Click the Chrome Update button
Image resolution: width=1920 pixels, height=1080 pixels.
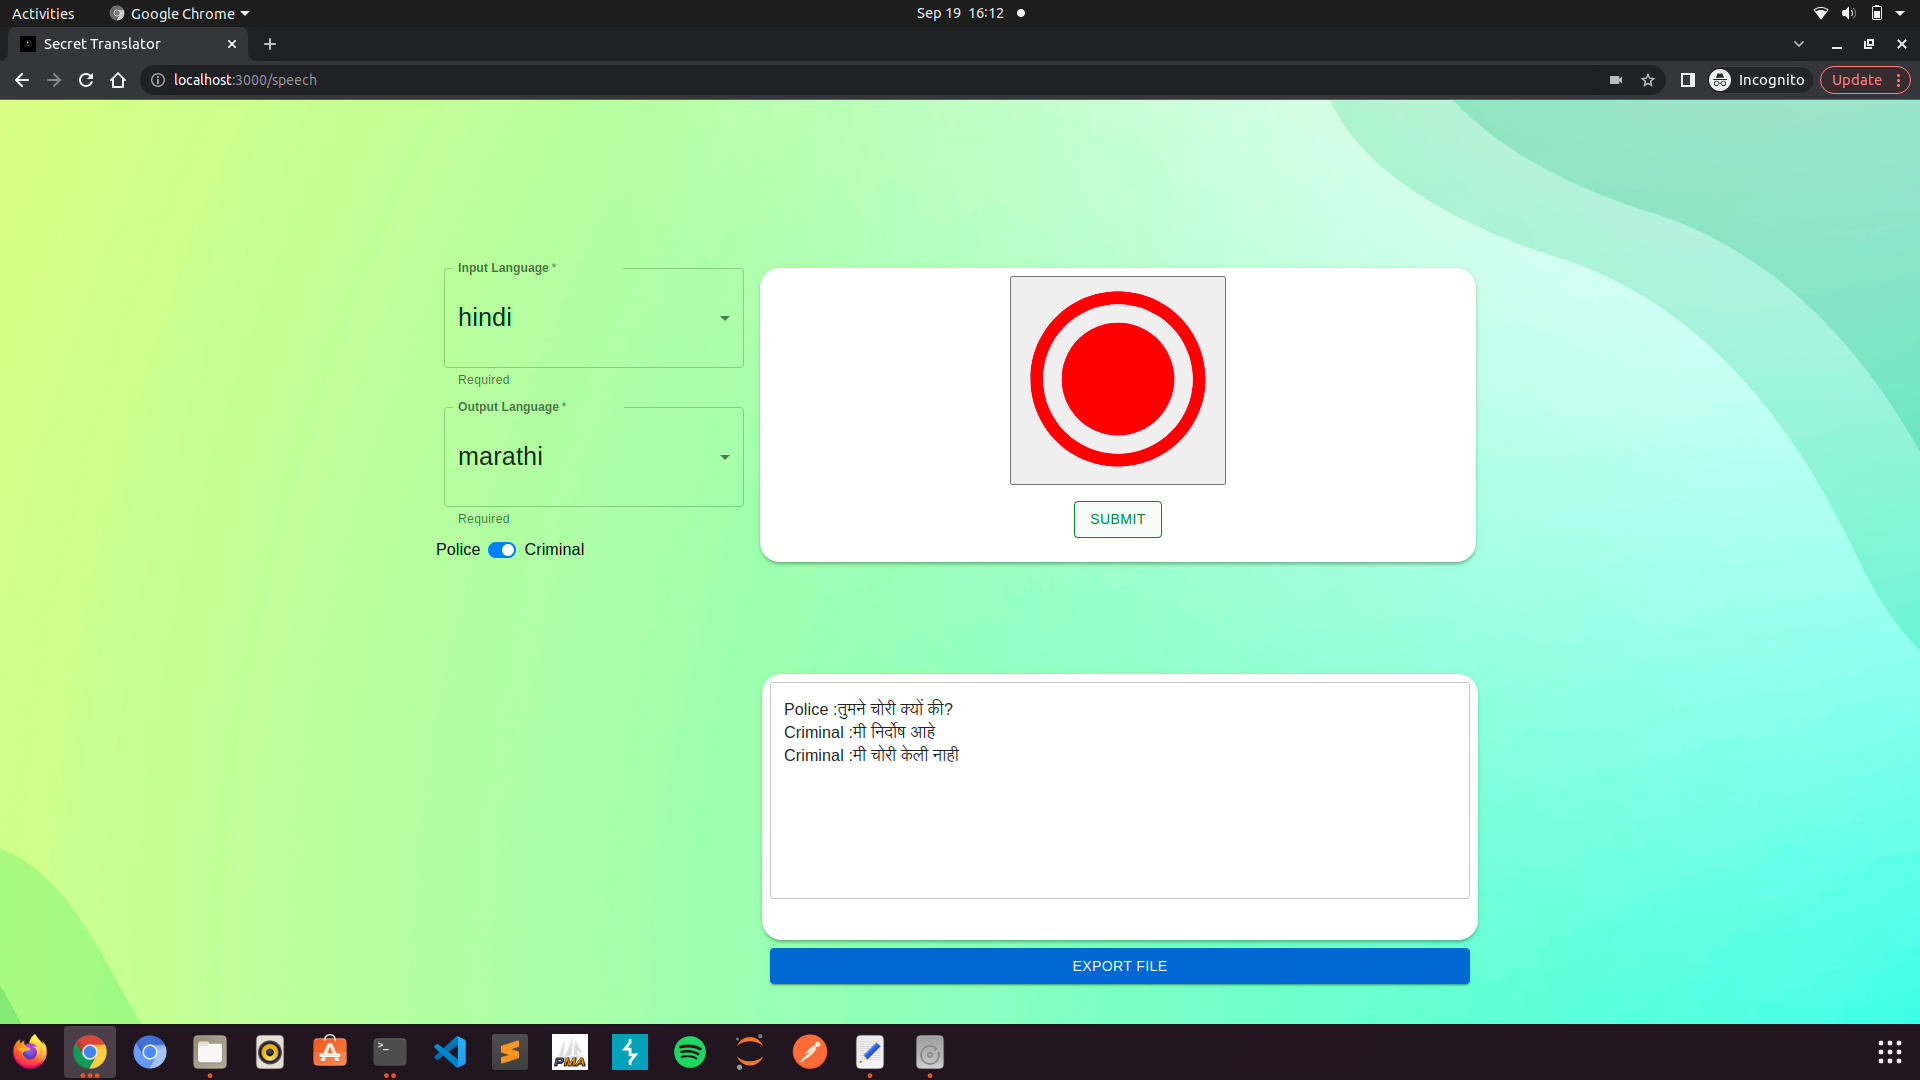pyautogui.click(x=1864, y=80)
